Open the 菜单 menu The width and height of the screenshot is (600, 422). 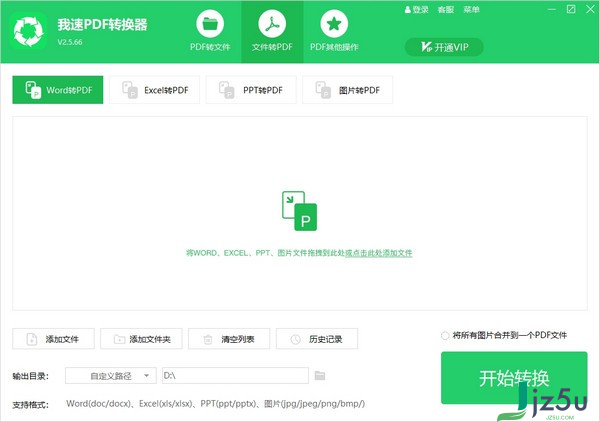point(471,10)
